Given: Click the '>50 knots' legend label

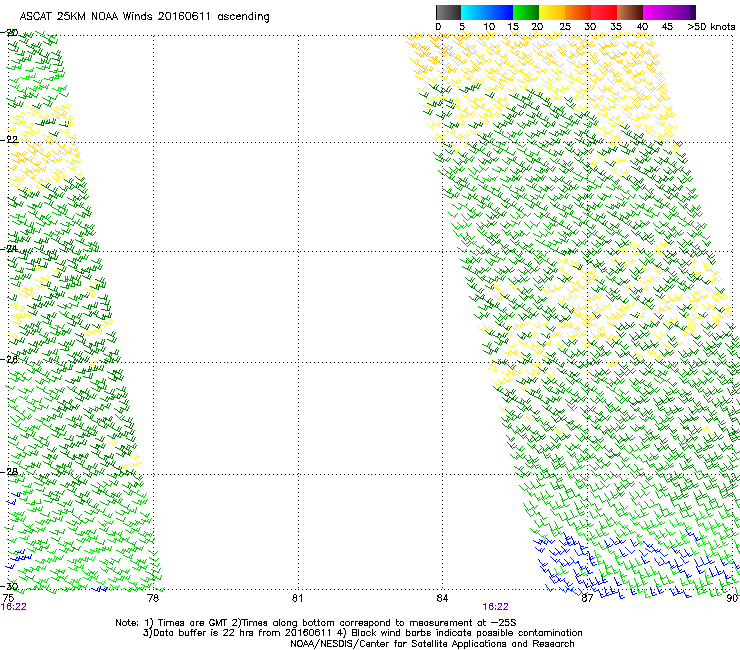Looking at the screenshot, I should pyautogui.click(x=711, y=27).
